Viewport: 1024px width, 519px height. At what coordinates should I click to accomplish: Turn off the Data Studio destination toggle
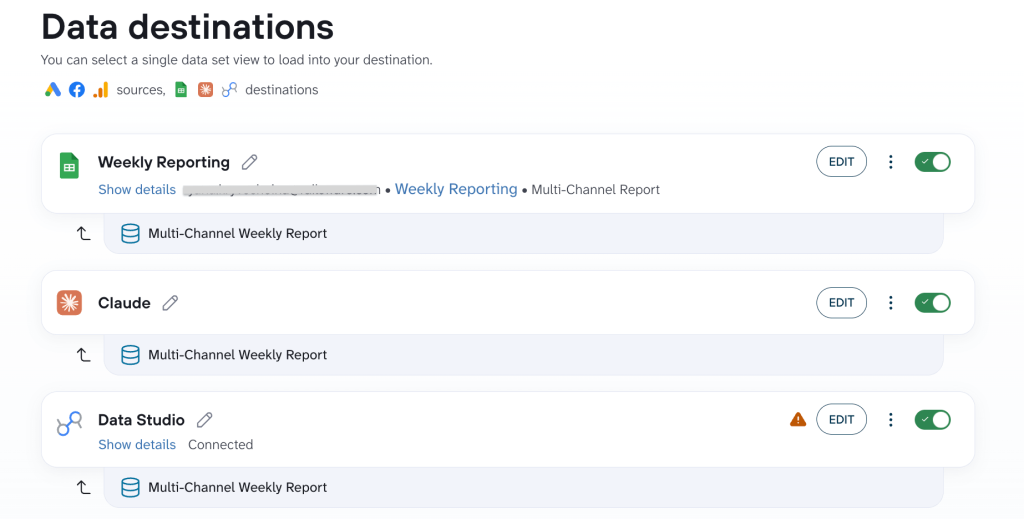[933, 420]
